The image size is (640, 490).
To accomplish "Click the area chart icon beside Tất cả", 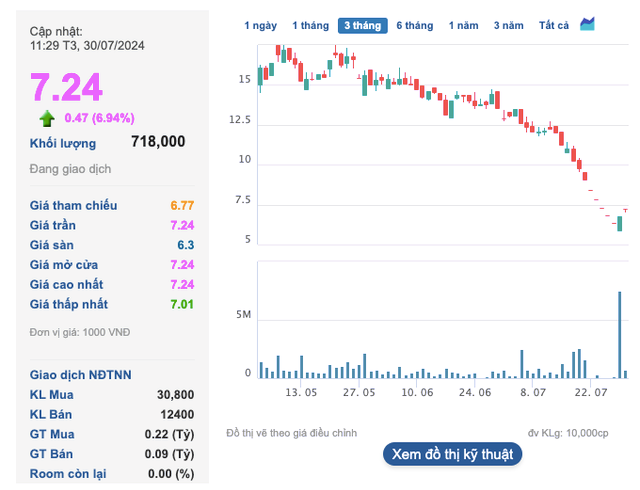I will click(x=588, y=24).
